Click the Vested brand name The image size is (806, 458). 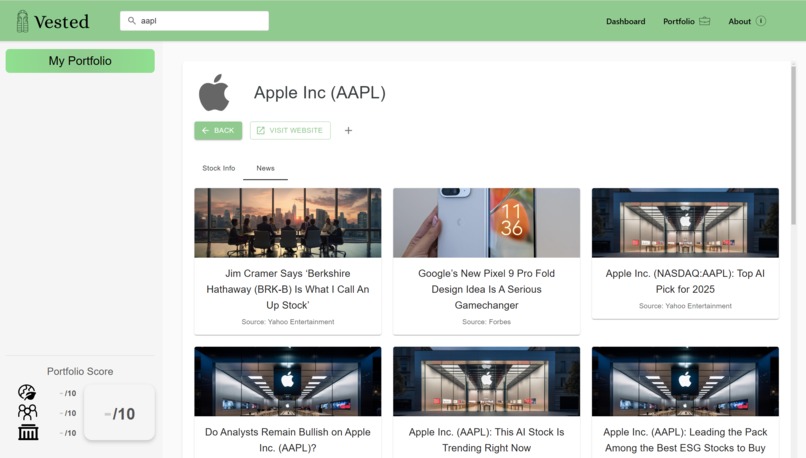pyautogui.click(x=62, y=22)
